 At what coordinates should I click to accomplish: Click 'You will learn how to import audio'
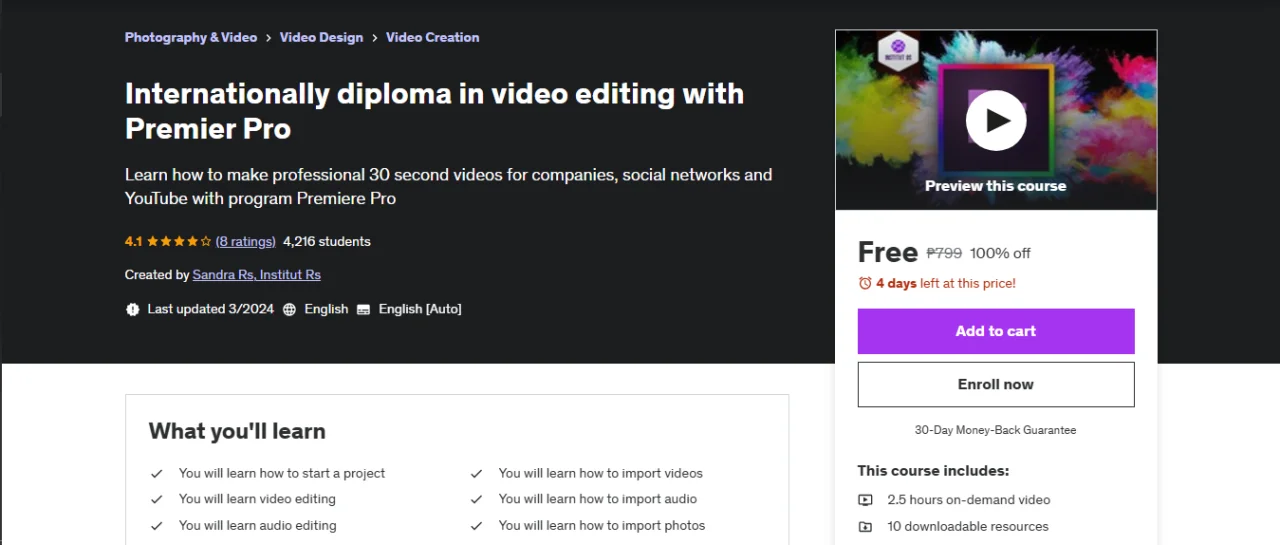(598, 499)
